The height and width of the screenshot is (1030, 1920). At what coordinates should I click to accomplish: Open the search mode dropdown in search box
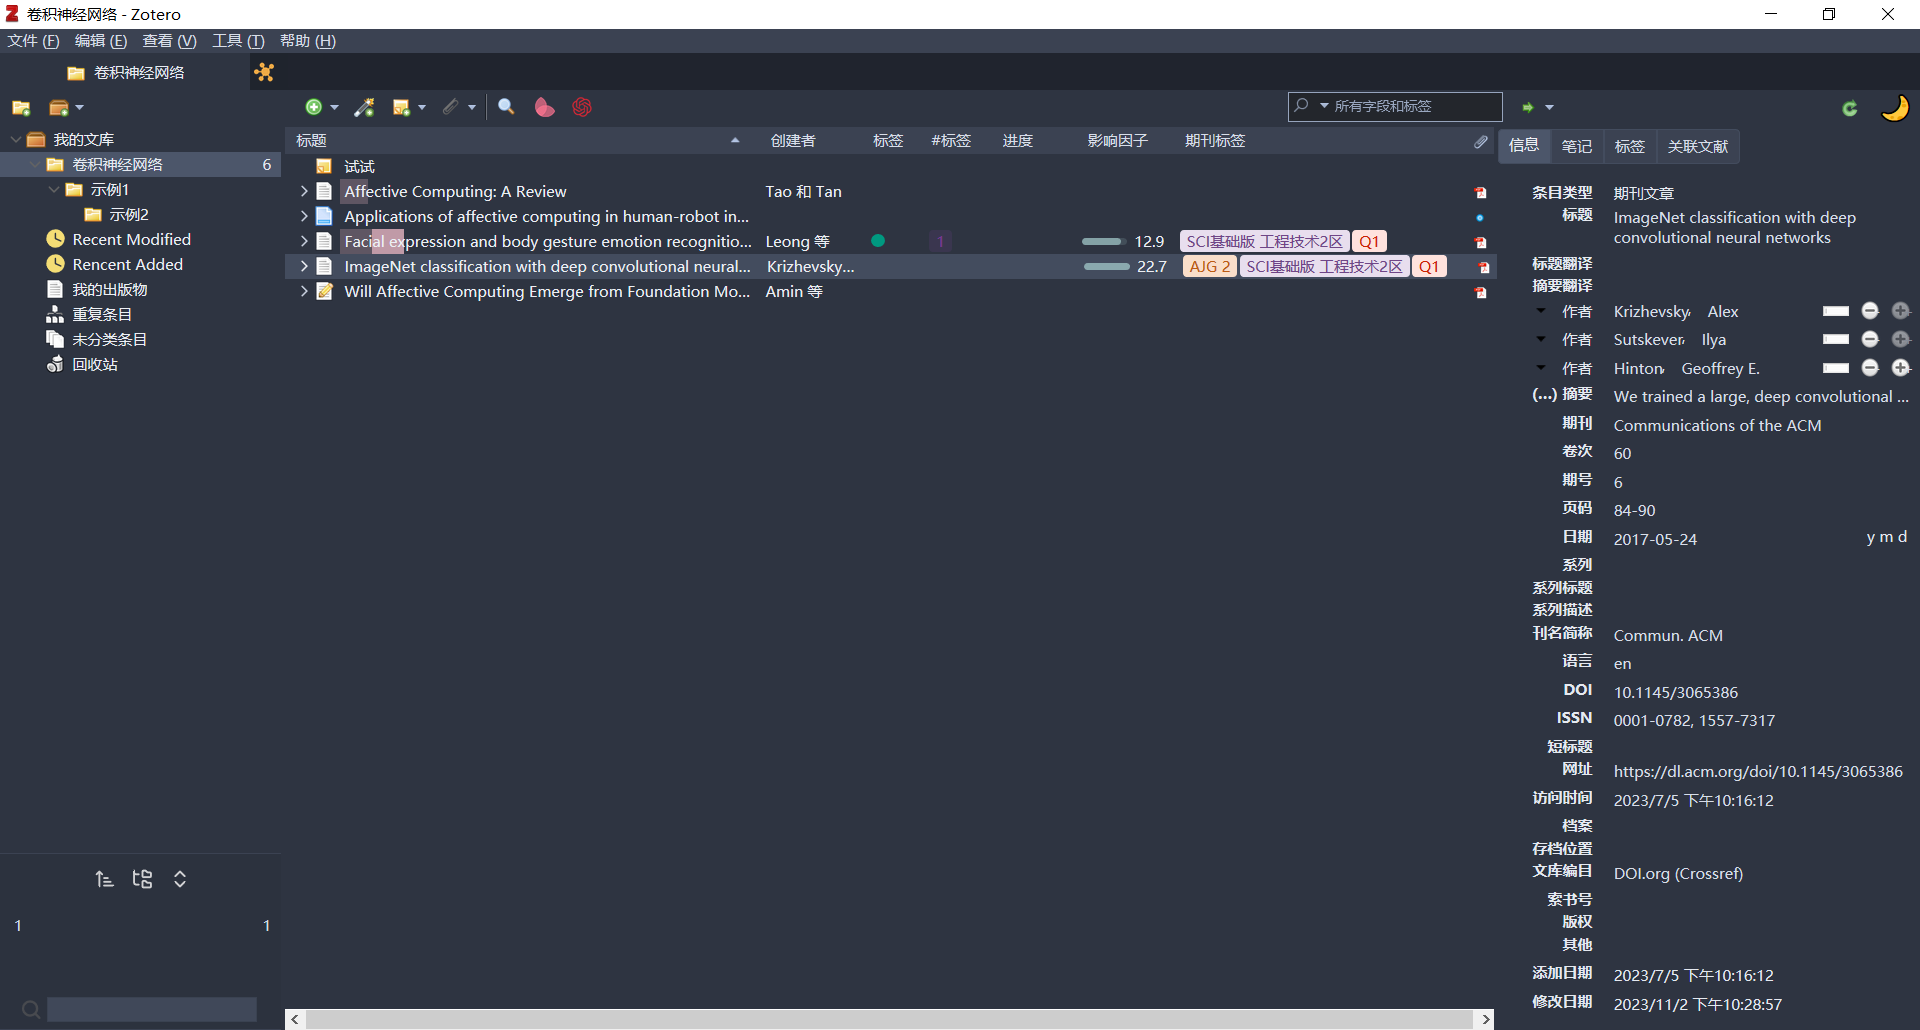(x=1324, y=106)
